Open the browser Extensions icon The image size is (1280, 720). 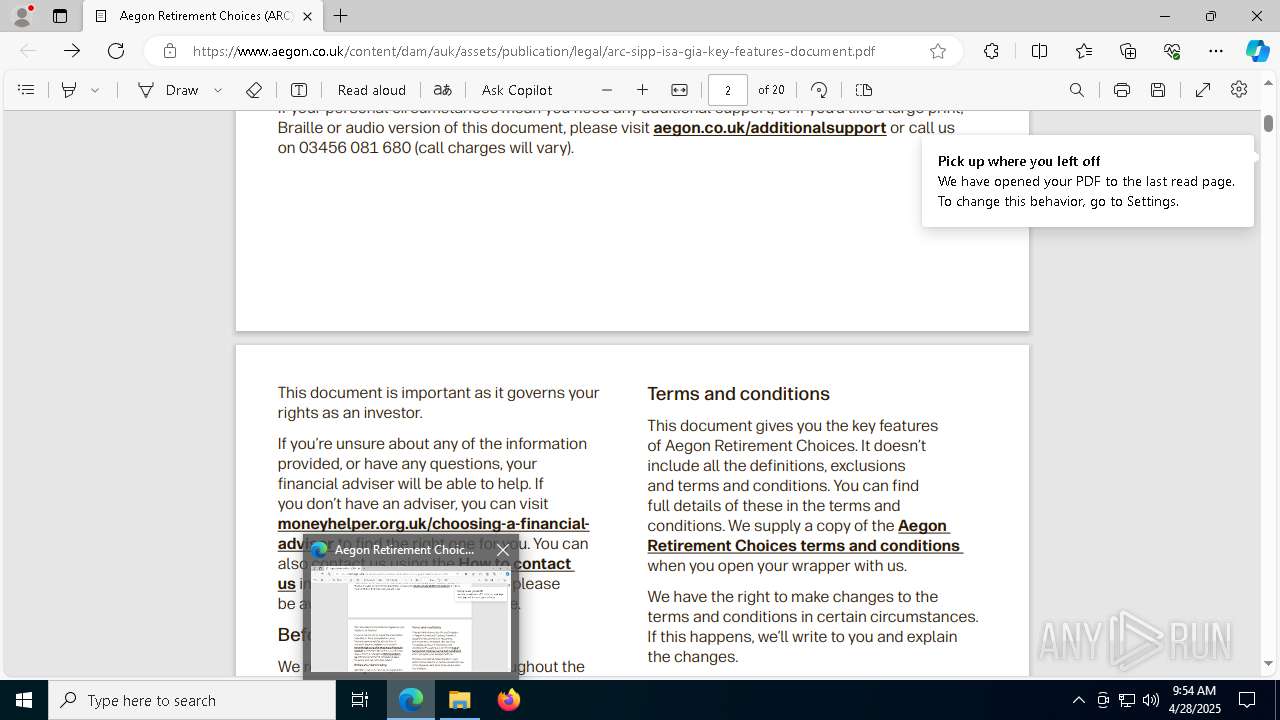(991, 51)
